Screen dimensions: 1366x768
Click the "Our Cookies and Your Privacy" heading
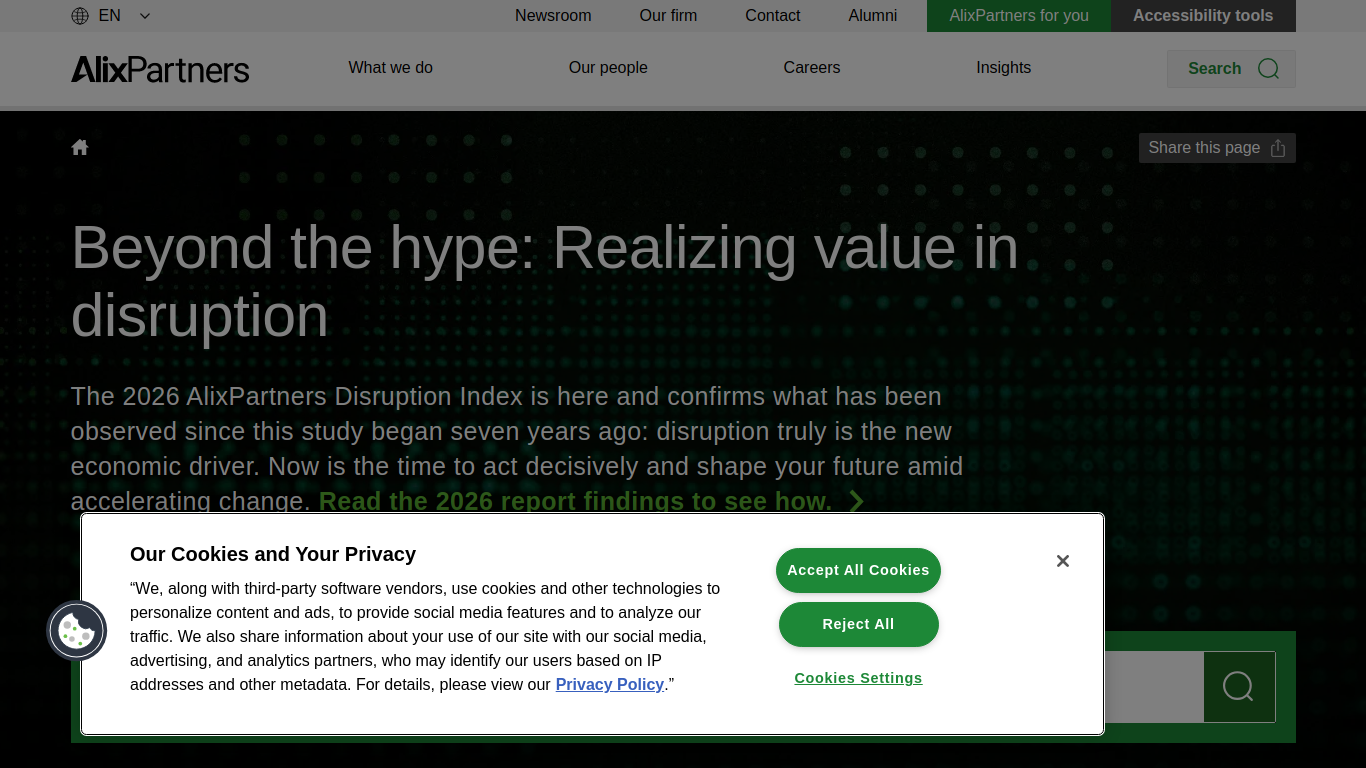pos(273,554)
